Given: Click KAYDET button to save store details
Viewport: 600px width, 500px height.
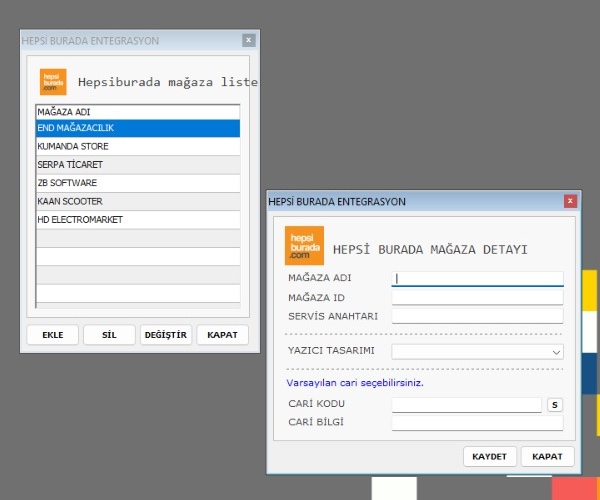Looking at the screenshot, I should [489, 457].
